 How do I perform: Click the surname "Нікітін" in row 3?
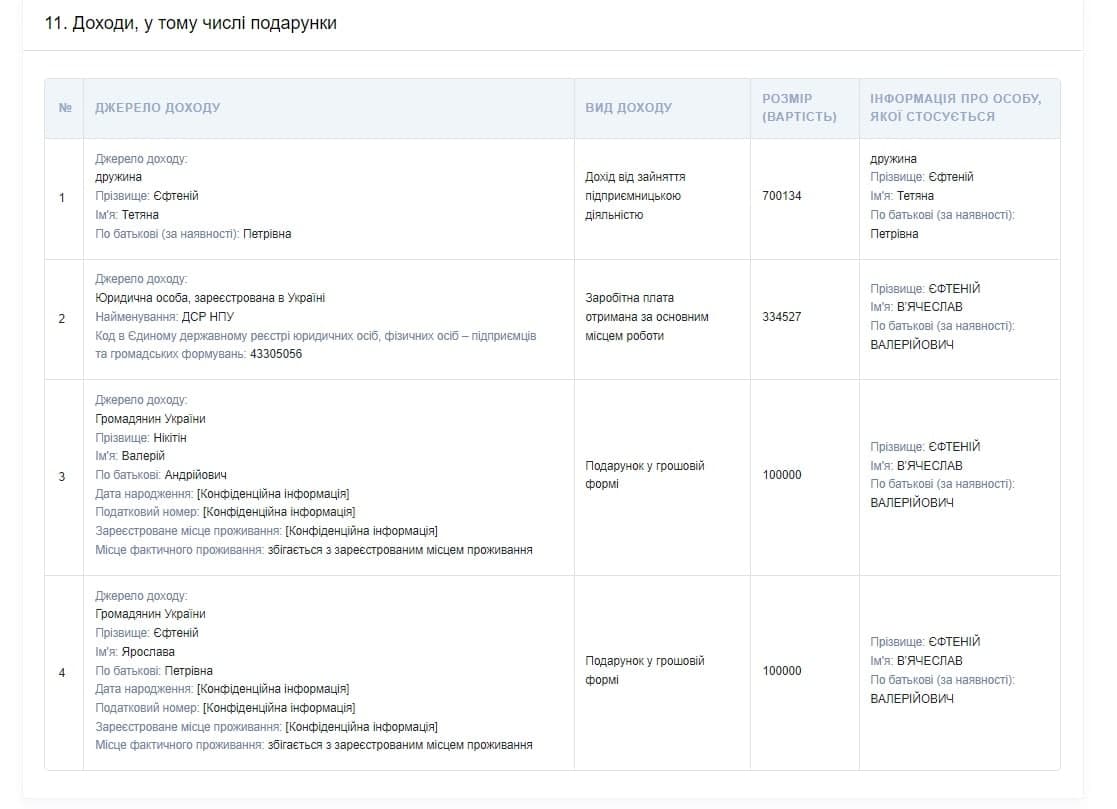click(170, 438)
